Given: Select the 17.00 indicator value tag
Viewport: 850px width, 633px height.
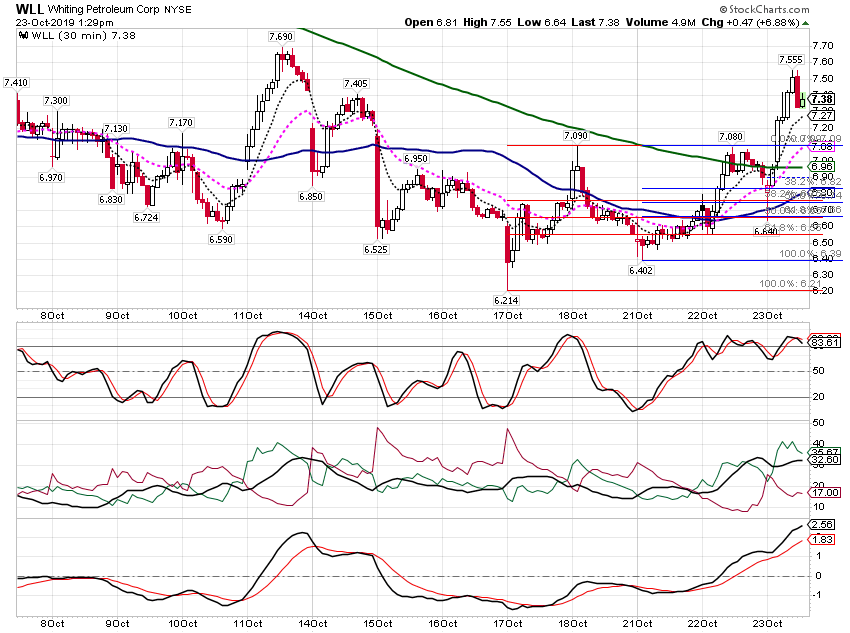Looking at the screenshot, I should tap(824, 493).
